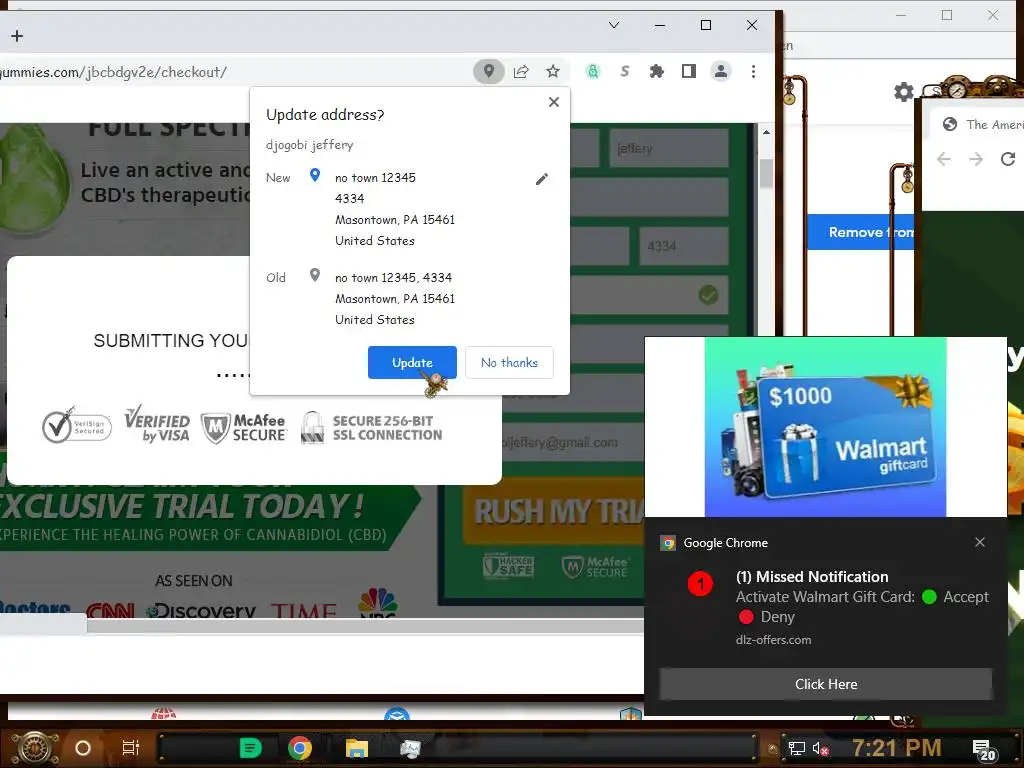Open the Extensions puzzle piece menu

pos(656,71)
